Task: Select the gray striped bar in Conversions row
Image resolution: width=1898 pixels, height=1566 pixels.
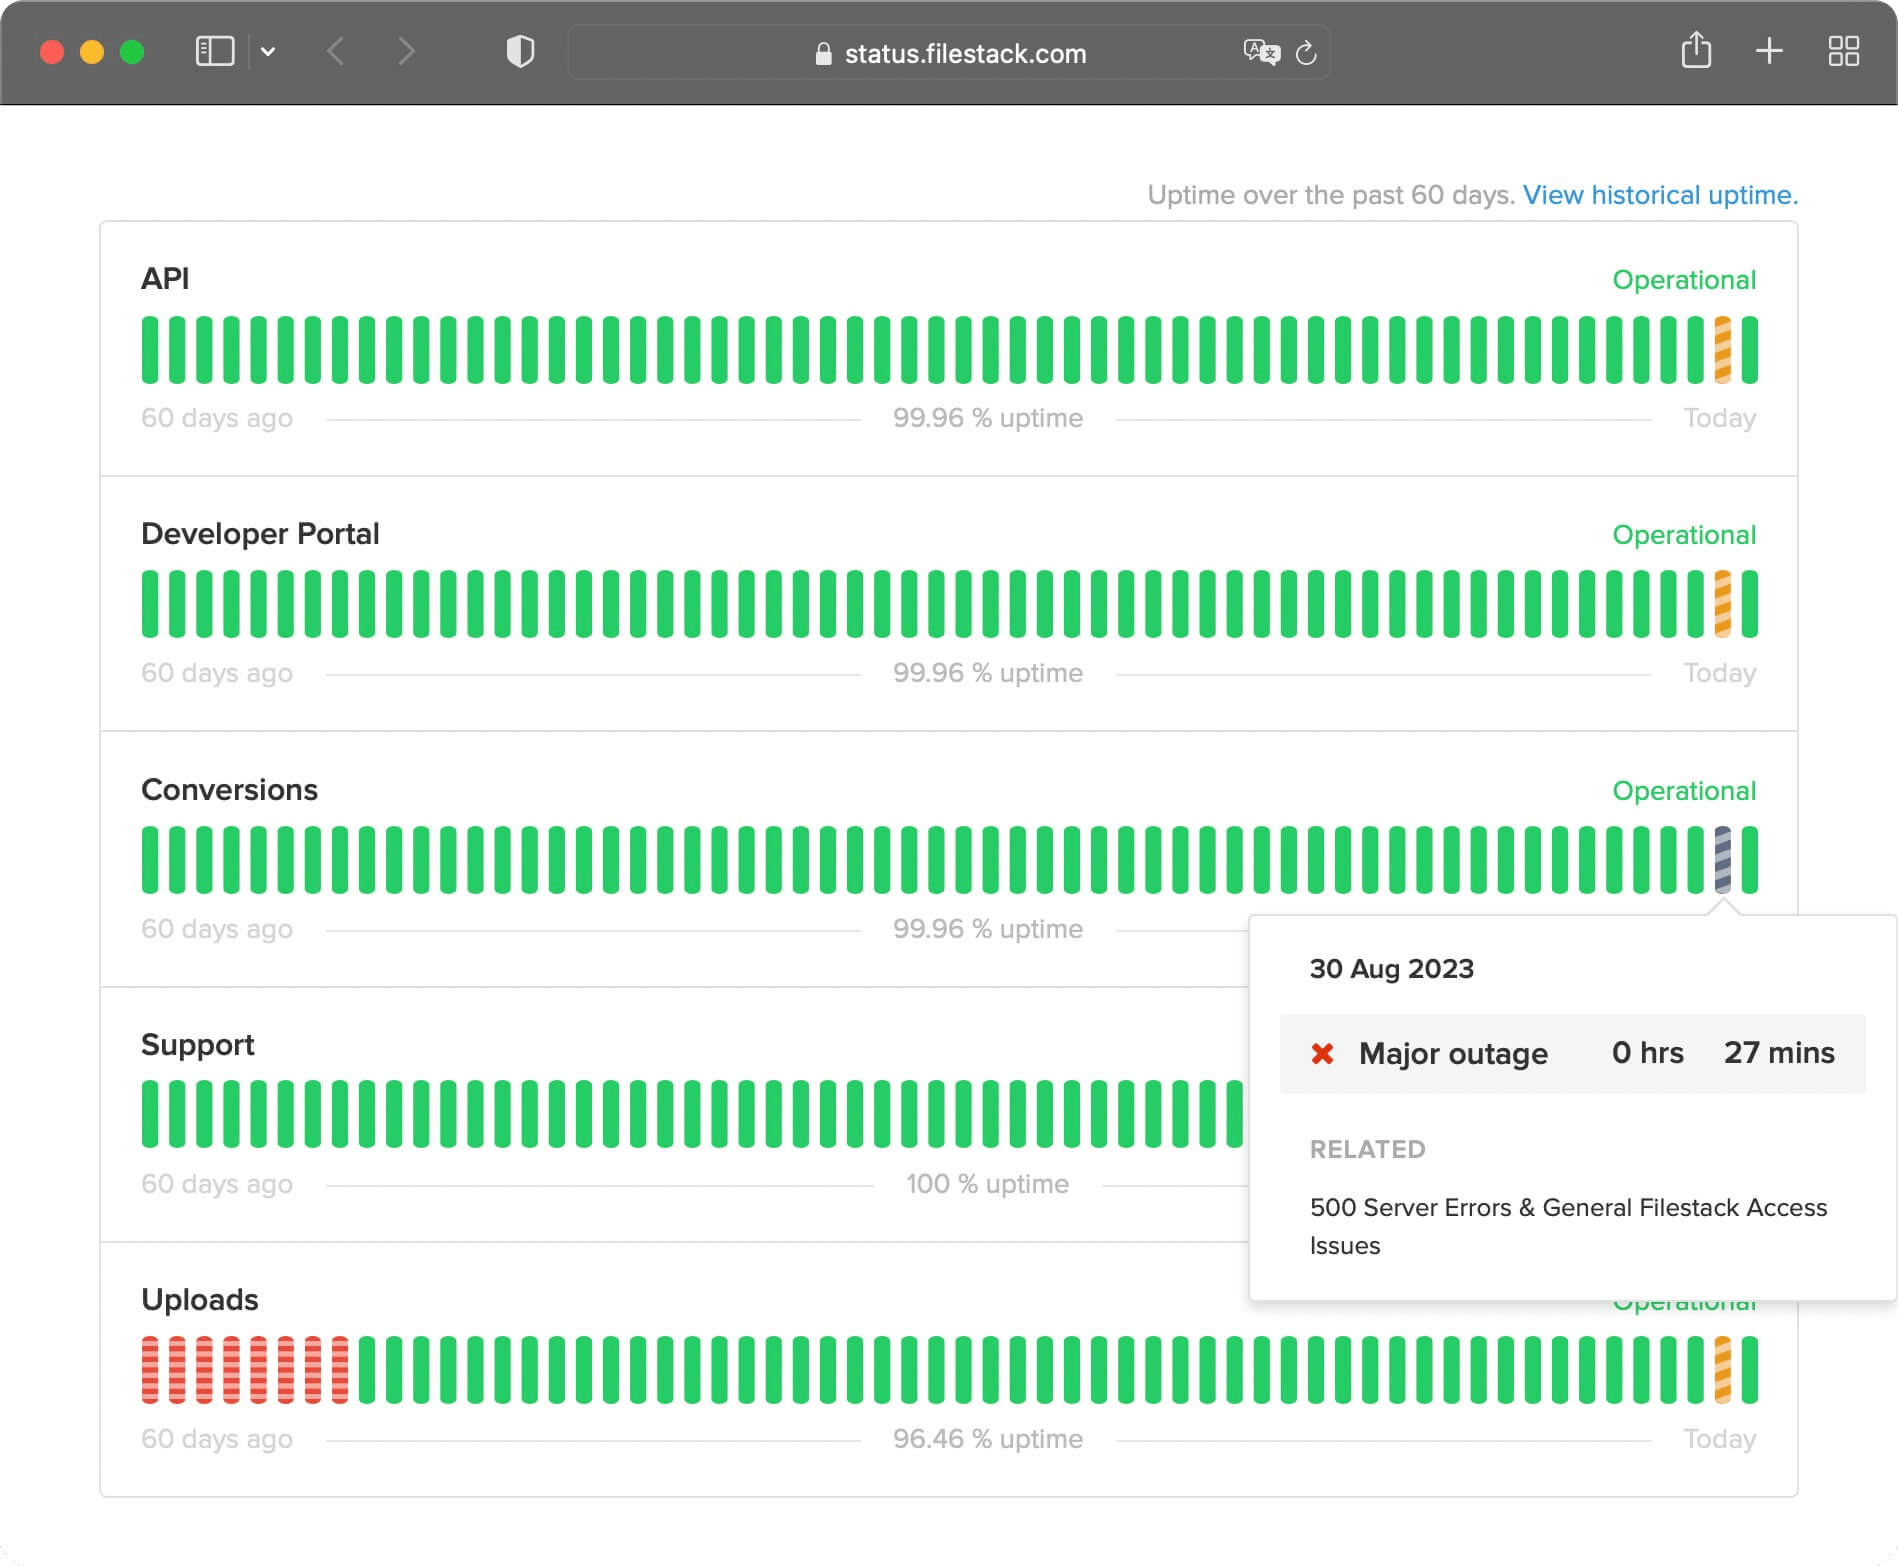Action: [x=1722, y=860]
